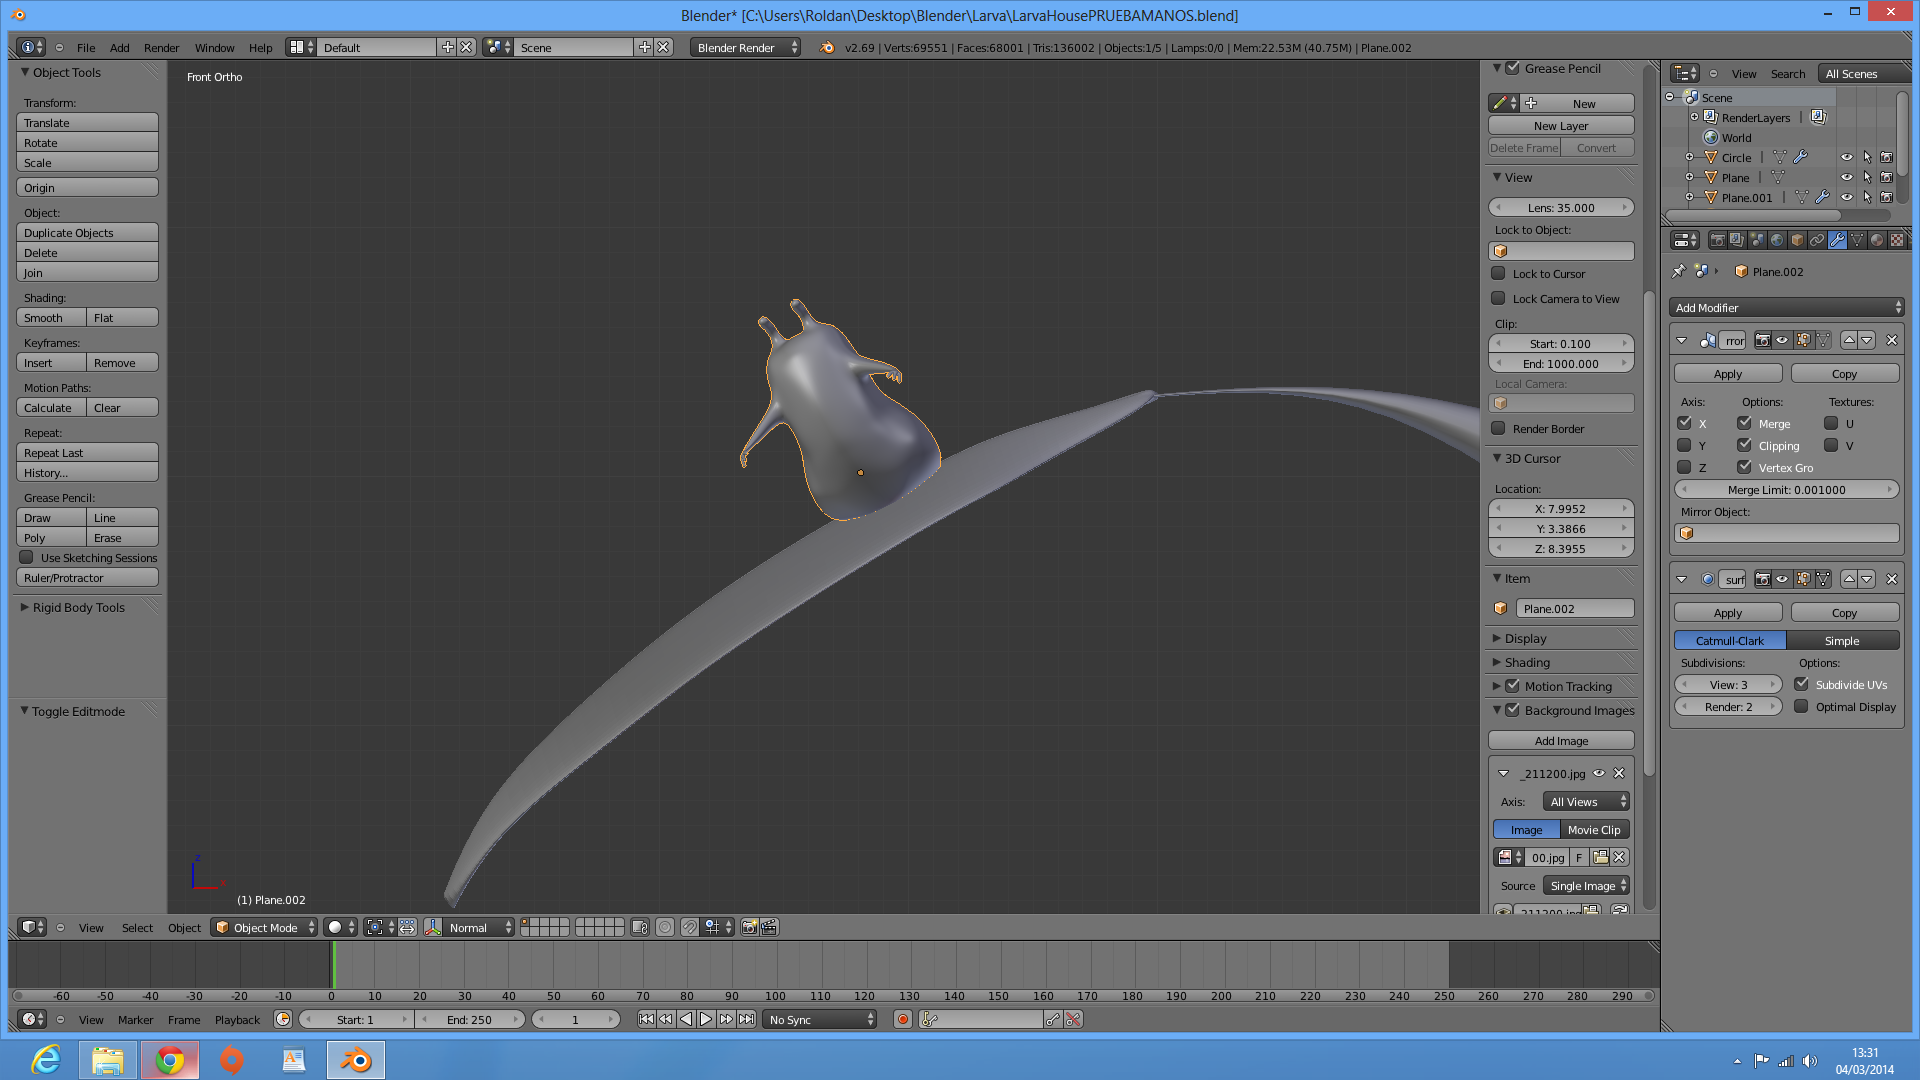Screen dimensions: 1920x1080
Task: Toggle proportional editing icon in 3D header
Action: point(665,927)
